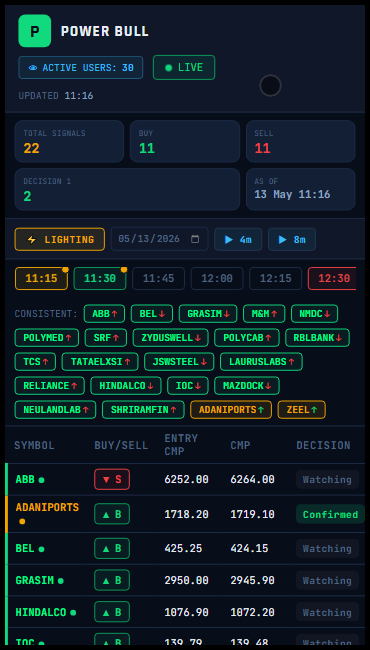Screen dimensions: 370x650
Task: Click the BEL symbol in table
Action: (x=25, y=548)
